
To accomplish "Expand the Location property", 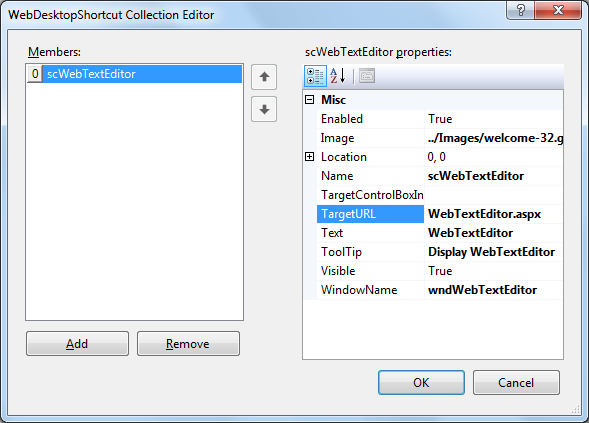I will [310, 157].
